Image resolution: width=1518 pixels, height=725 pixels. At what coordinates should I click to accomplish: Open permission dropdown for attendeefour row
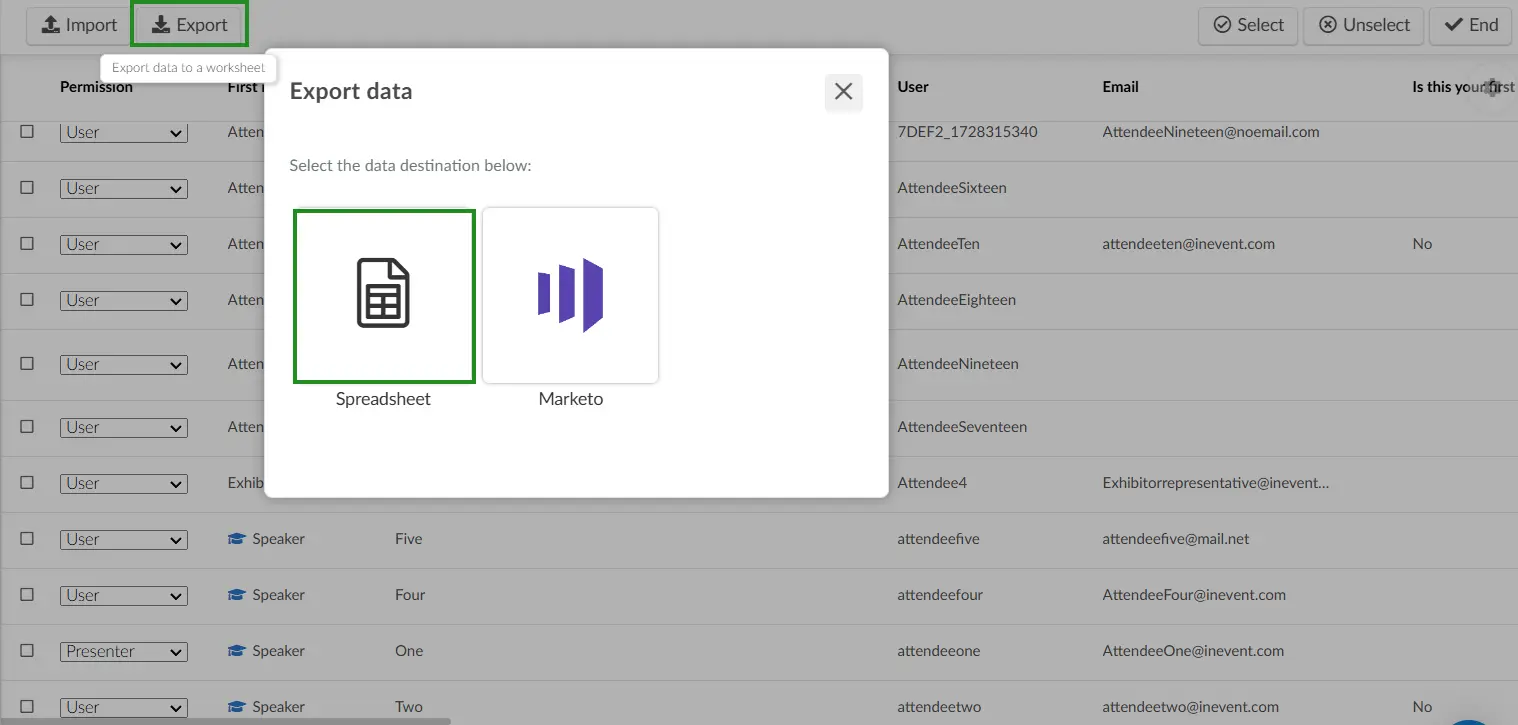click(x=124, y=595)
